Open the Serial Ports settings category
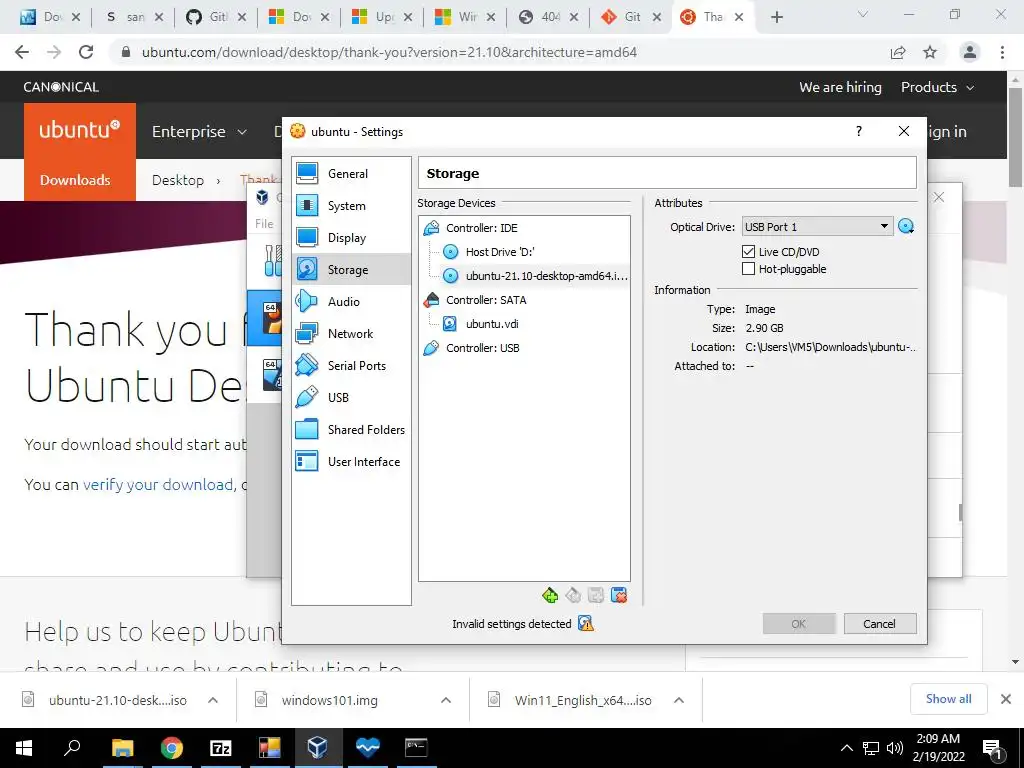This screenshot has height=768, width=1024. [351, 365]
